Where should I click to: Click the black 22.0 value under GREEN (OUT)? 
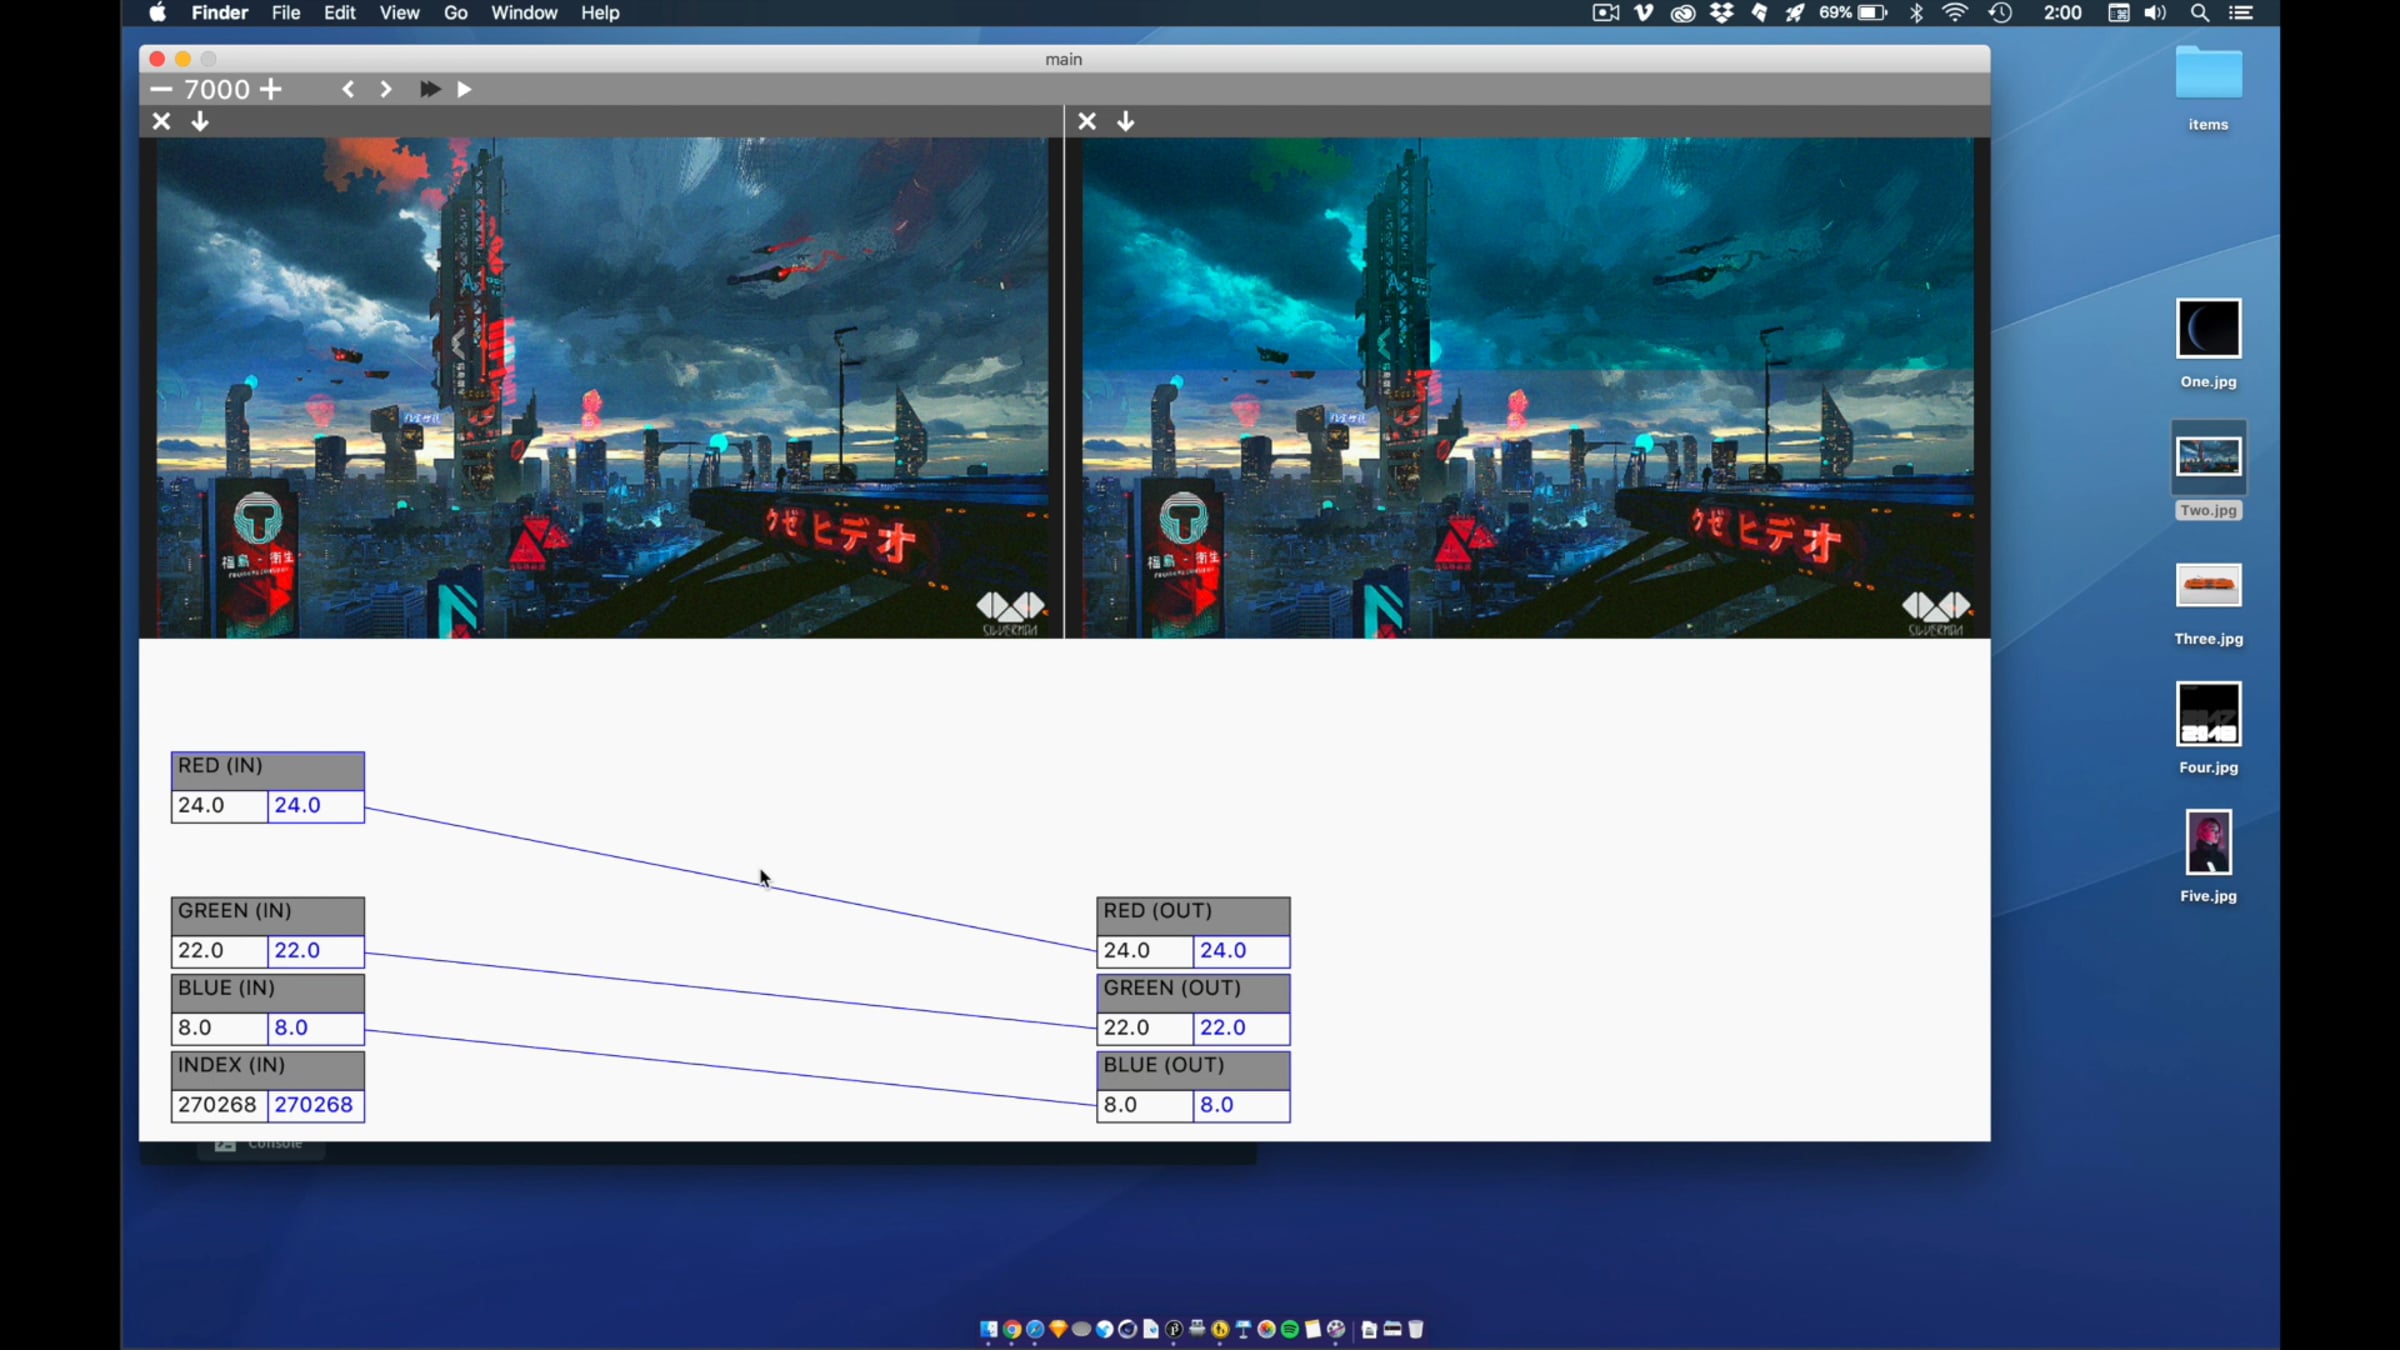1145,1028
